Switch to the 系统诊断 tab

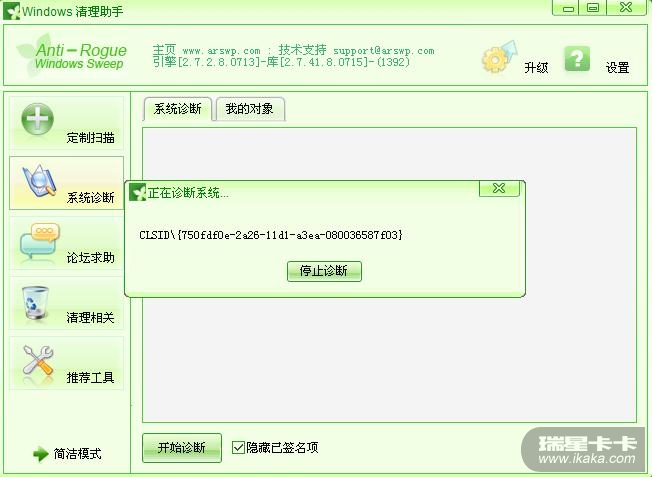tap(178, 109)
